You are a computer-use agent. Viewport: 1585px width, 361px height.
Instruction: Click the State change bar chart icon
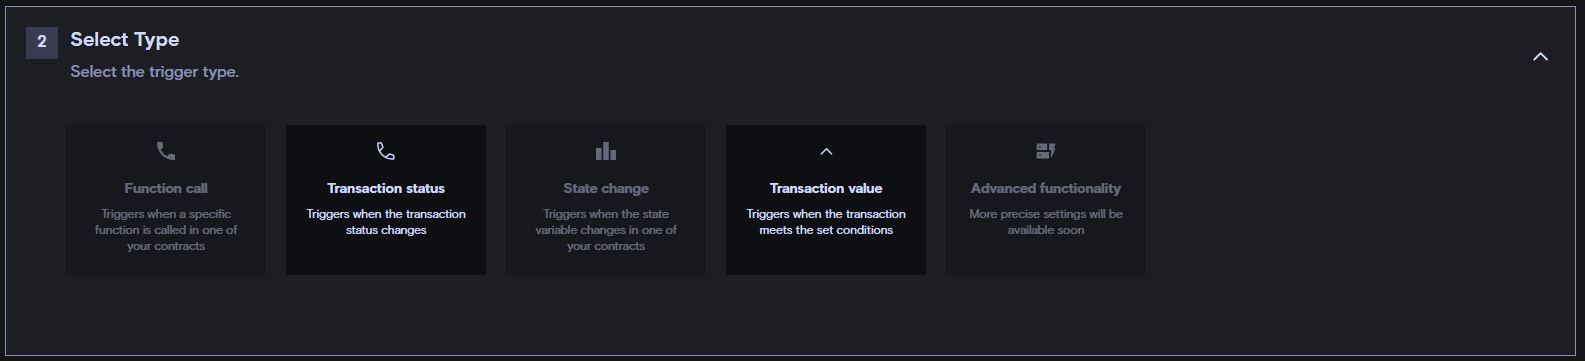(606, 151)
